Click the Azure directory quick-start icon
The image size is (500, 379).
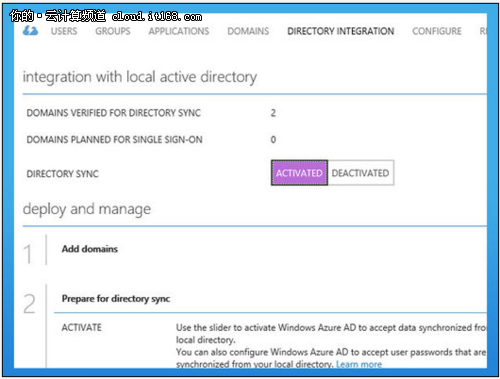30,31
